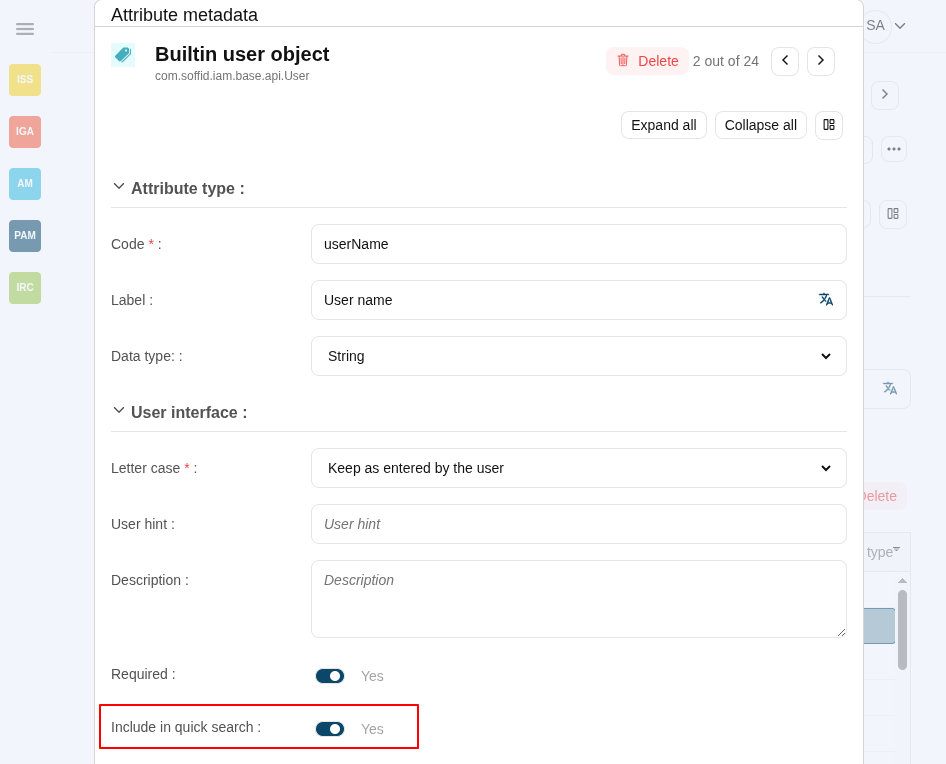
Task: Open the PAM module in the sidebar
Action: coord(25,236)
